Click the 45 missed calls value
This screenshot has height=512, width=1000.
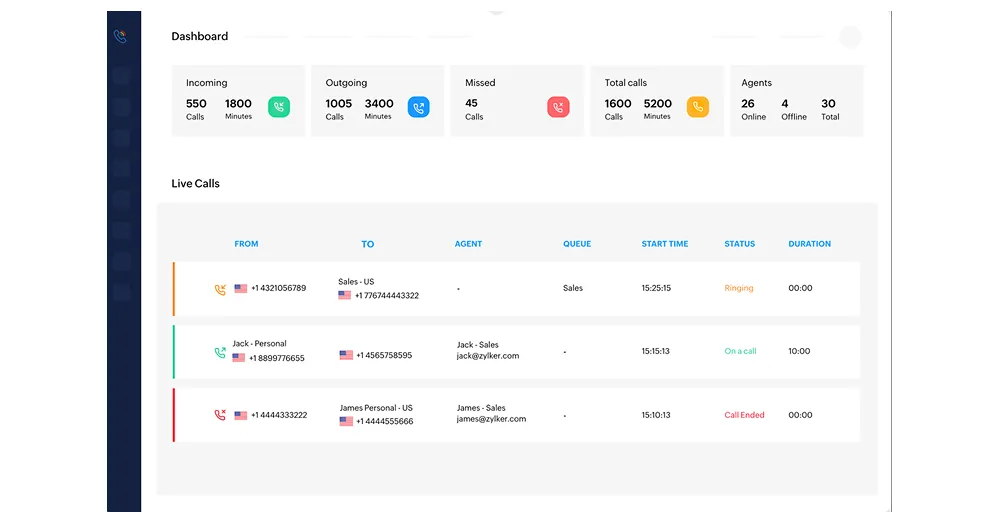[471, 103]
